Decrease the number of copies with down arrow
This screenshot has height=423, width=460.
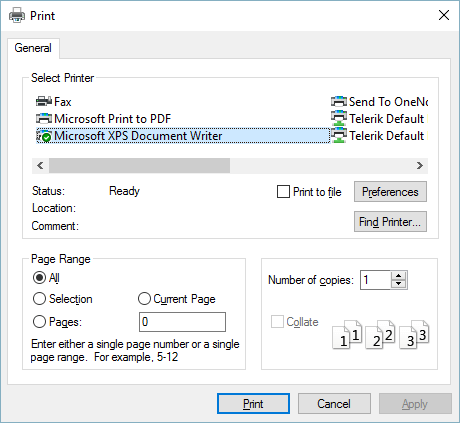coord(398,284)
